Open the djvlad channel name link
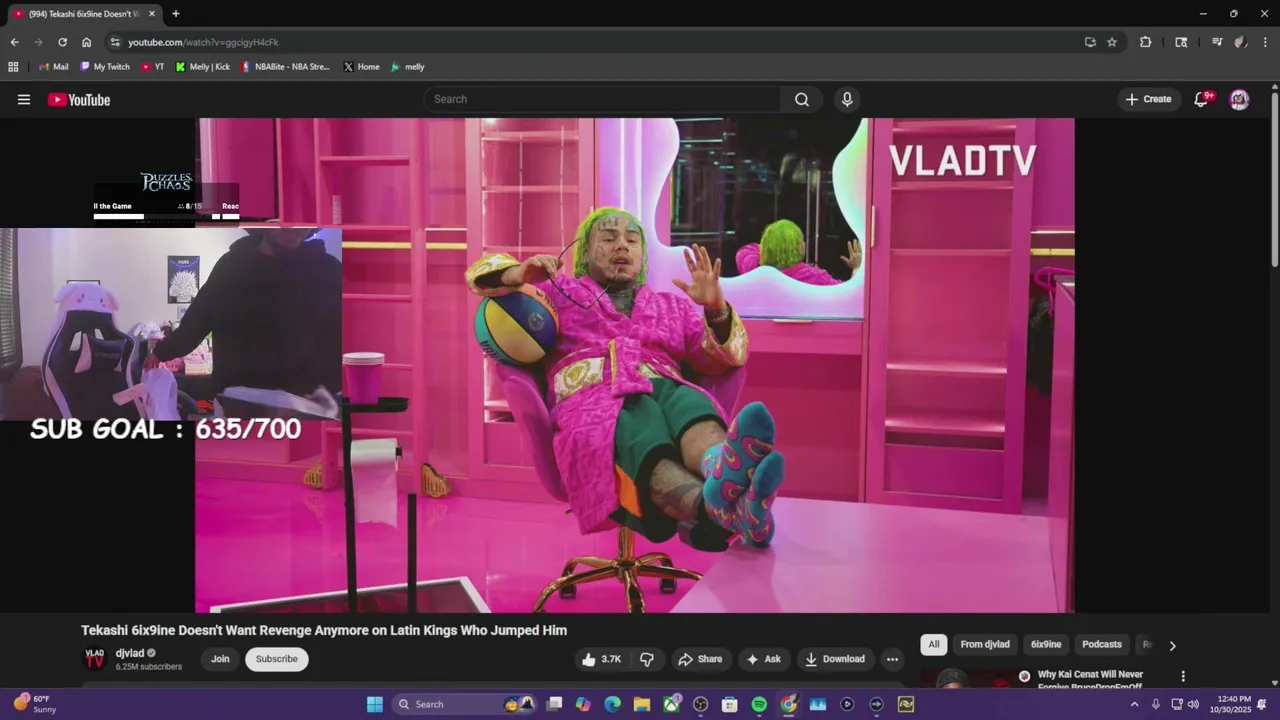This screenshot has height=720, width=1280. [x=130, y=653]
